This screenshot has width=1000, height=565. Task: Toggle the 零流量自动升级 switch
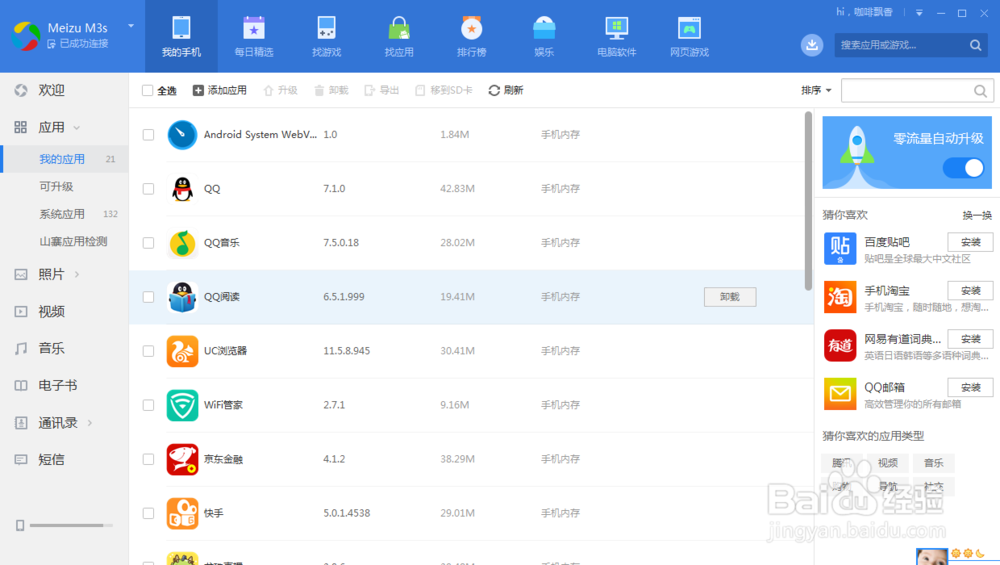coord(964,168)
